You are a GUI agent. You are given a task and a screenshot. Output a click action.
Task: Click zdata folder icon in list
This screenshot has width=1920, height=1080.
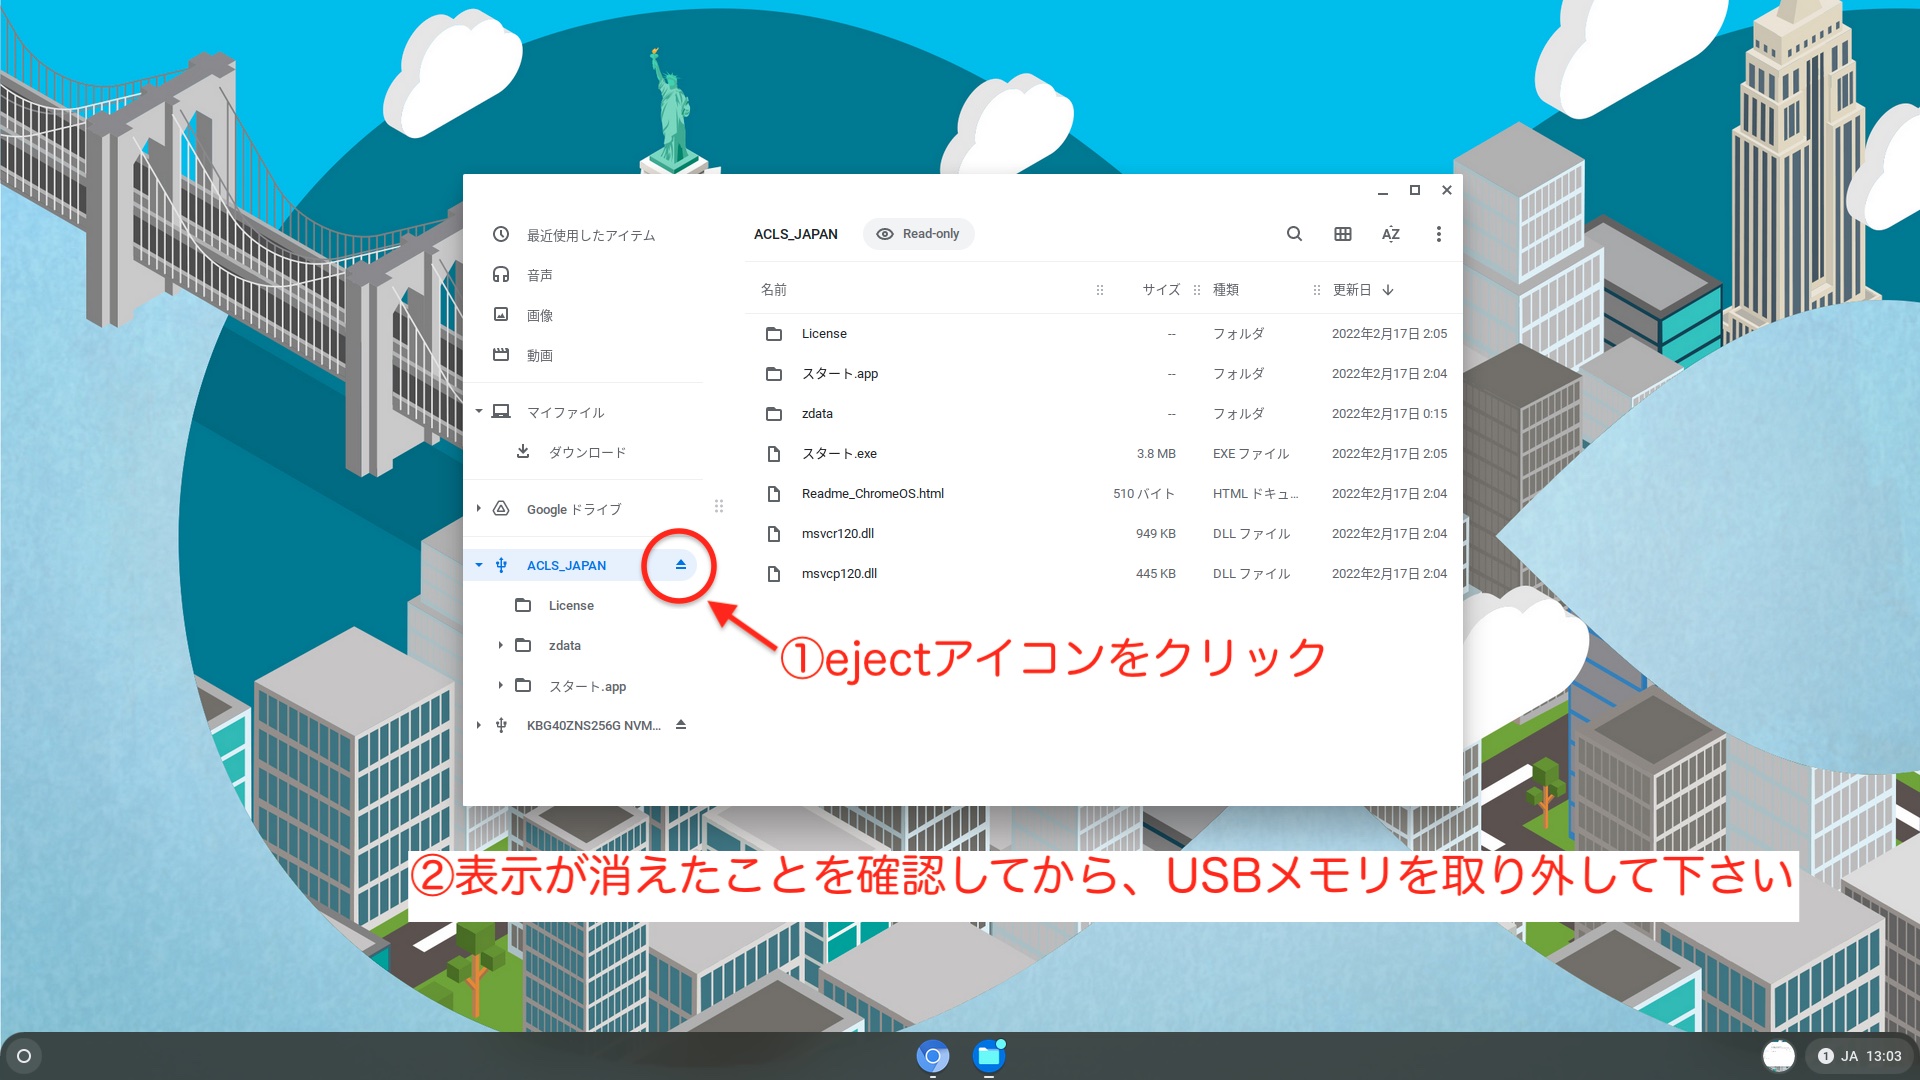point(774,414)
